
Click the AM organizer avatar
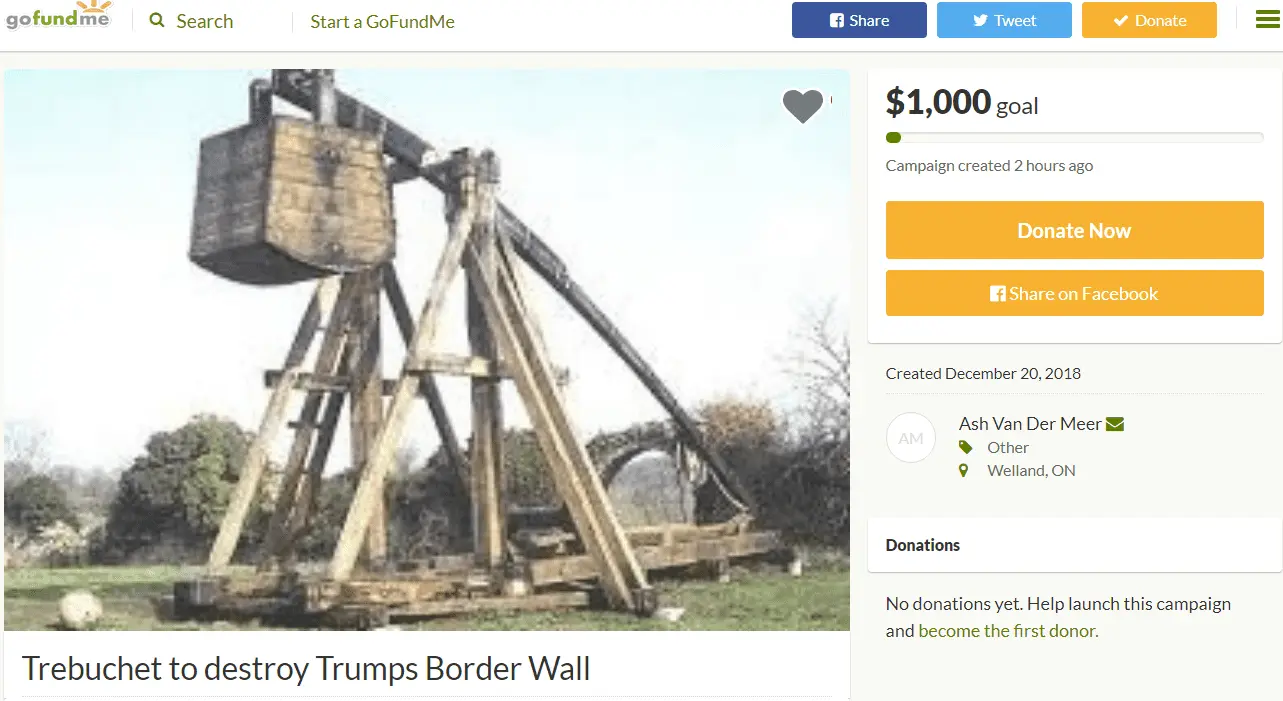point(911,438)
